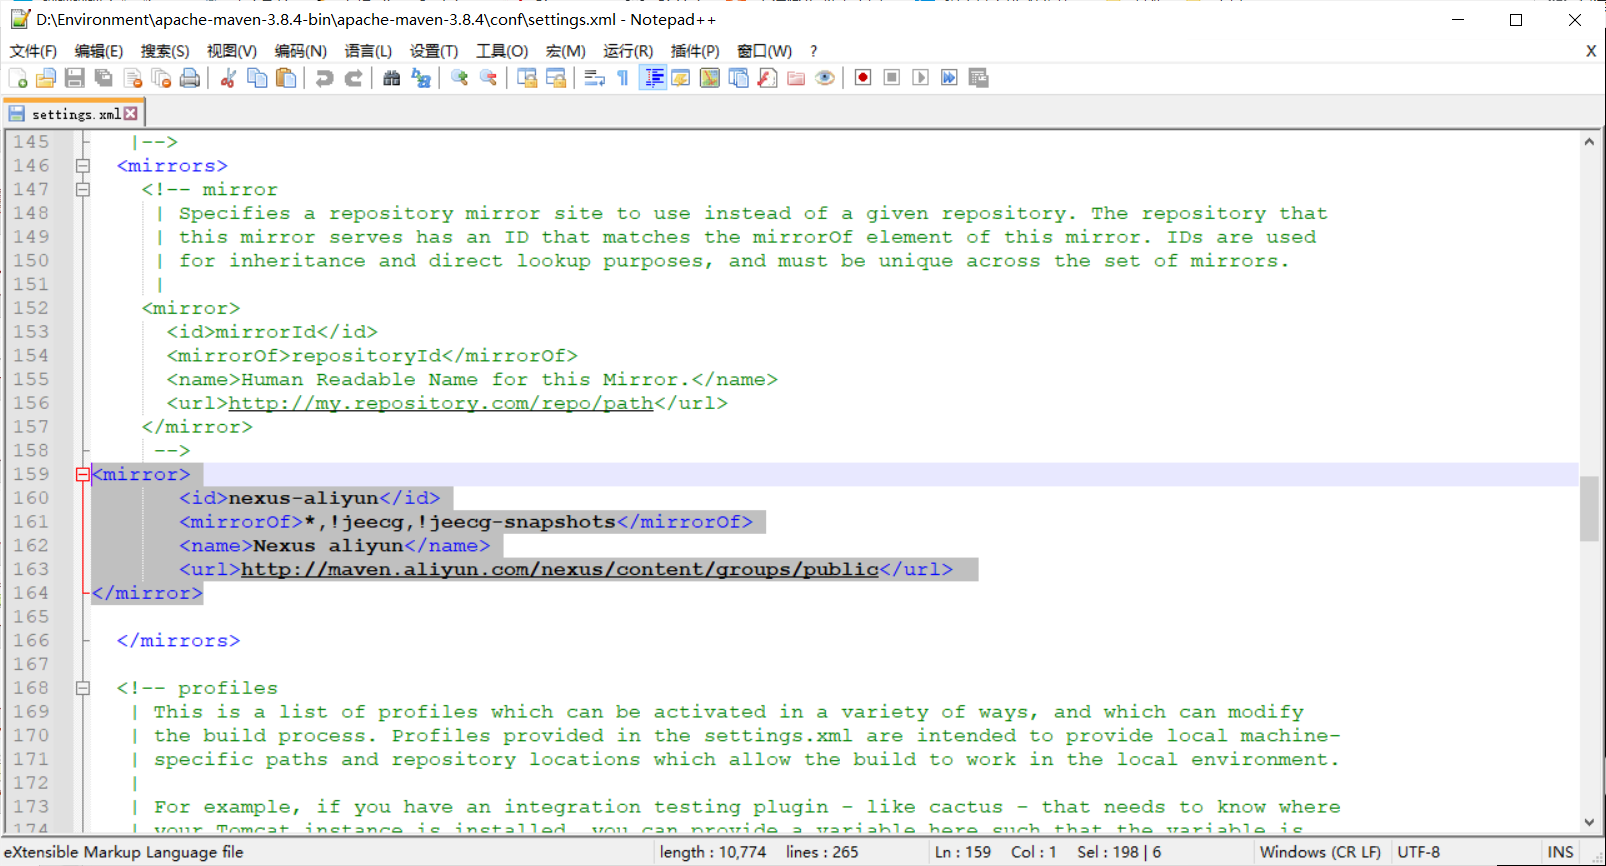
Task: Follow the my.repository.com repo path link
Action: coord(441,403)
